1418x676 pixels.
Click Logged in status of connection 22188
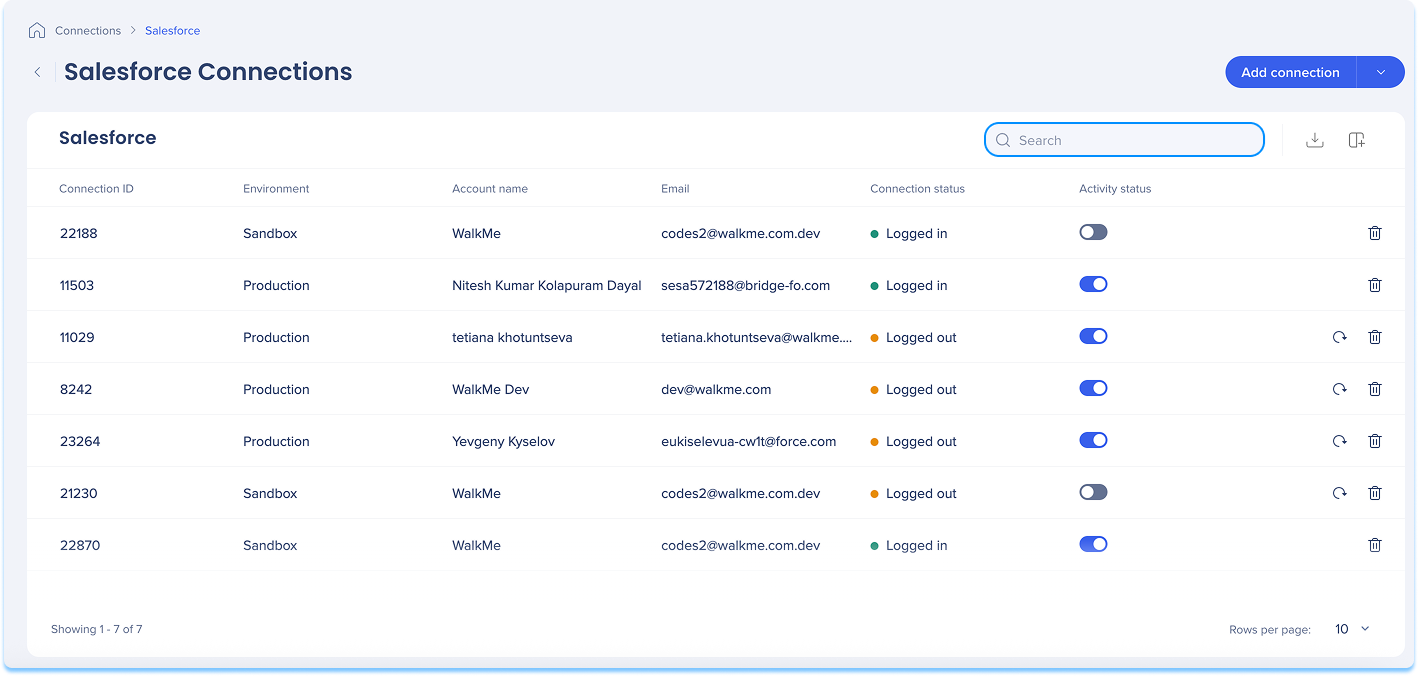tap(909, 233)
